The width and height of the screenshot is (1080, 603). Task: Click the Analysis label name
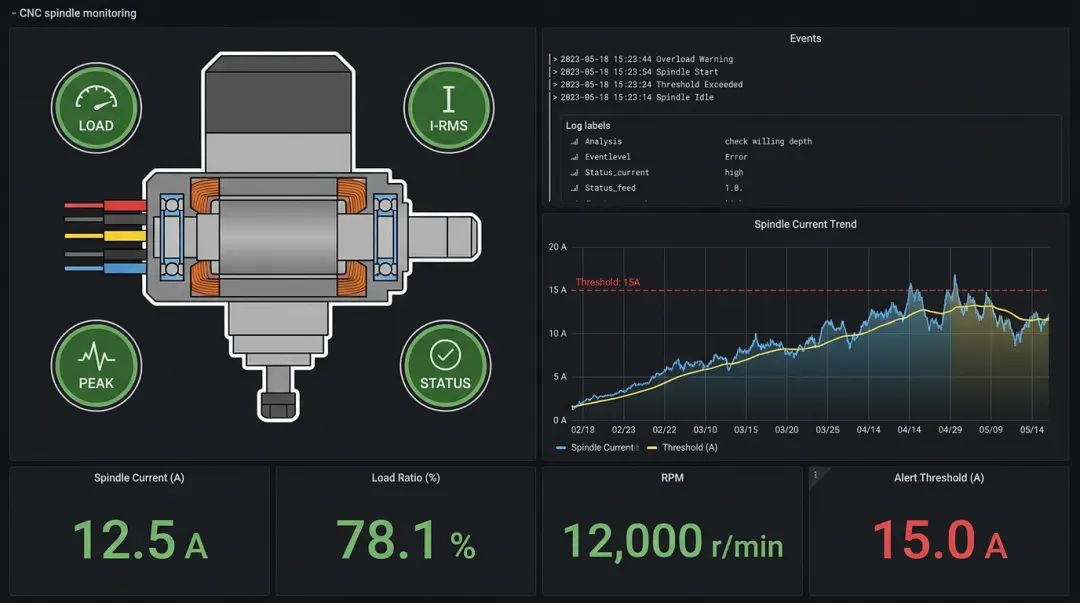tap(603, 141)
